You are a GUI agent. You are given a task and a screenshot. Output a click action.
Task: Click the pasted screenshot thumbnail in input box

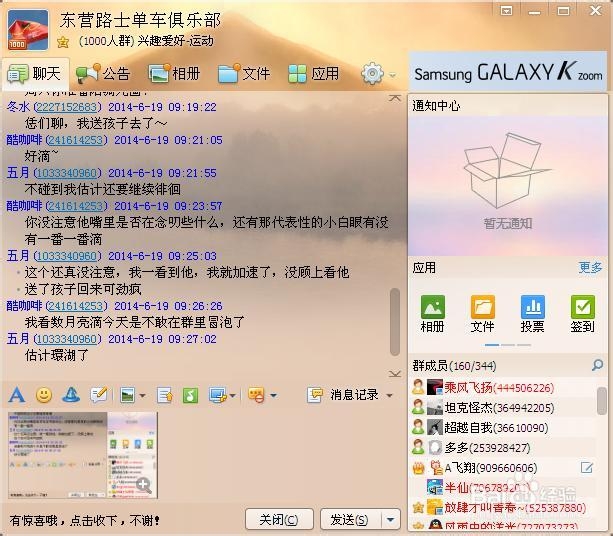82,455
